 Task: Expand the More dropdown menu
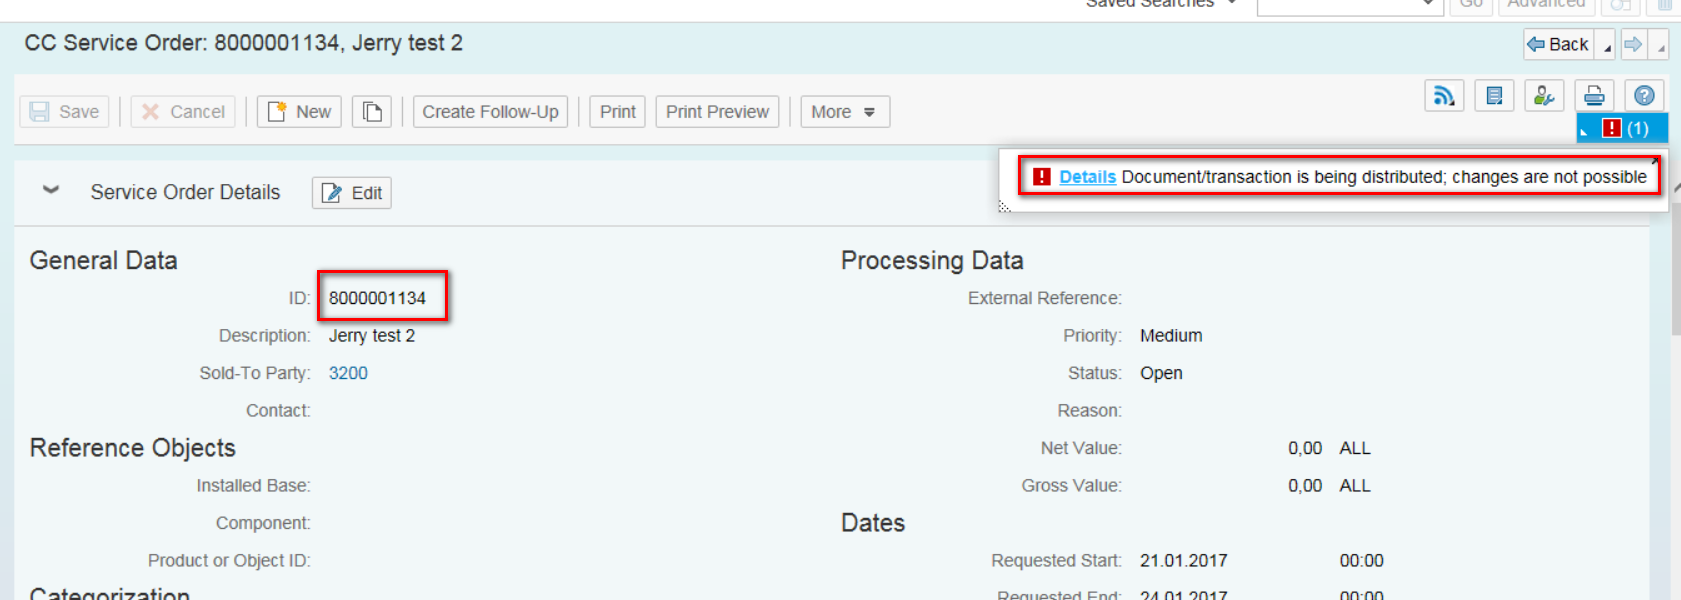coord(845,112)
